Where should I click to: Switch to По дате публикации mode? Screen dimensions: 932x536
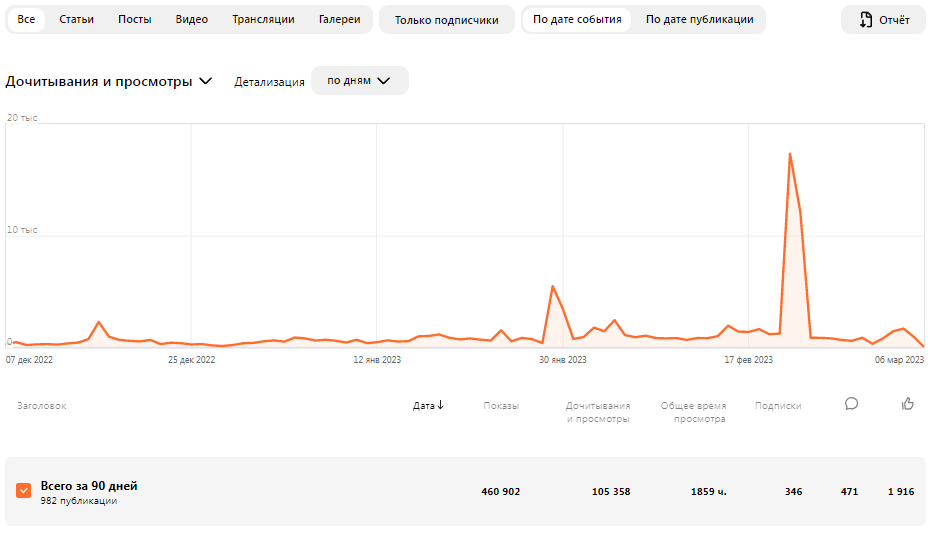pyautogui.click(x=700, y=20)
